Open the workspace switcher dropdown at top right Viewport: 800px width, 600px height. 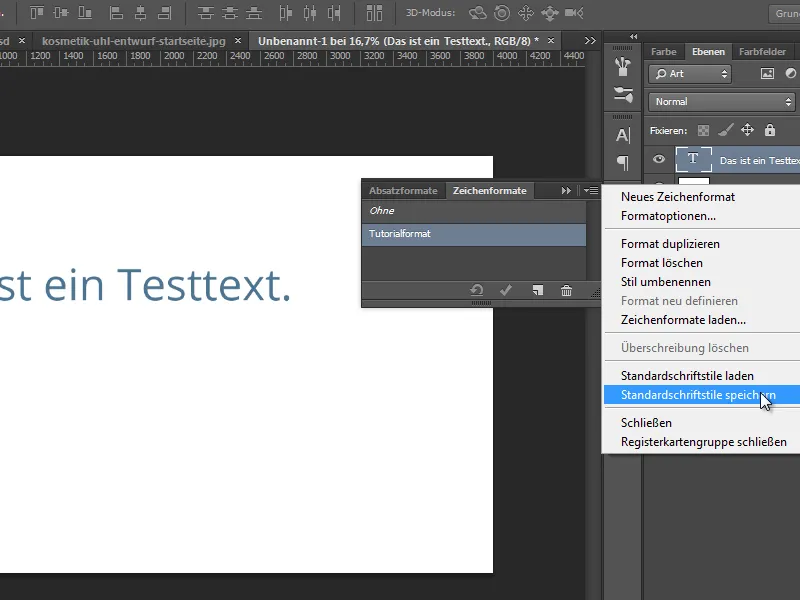[x=785, y=13]
